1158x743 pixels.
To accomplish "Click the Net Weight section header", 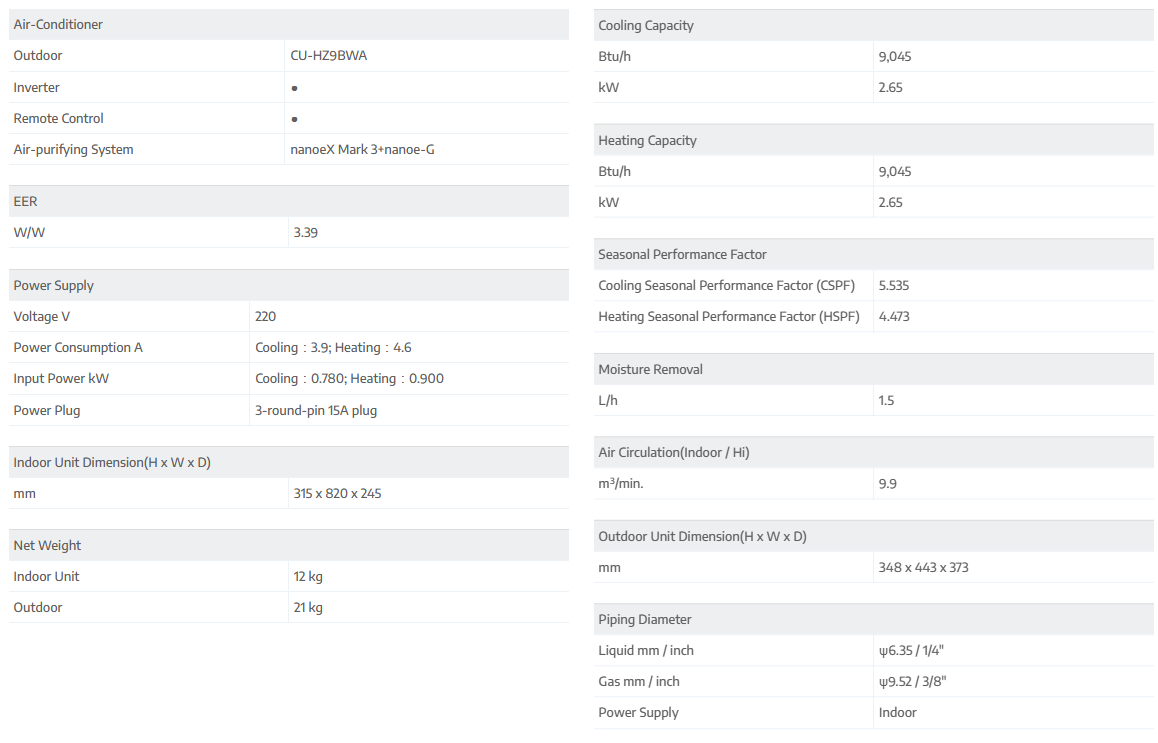I will 47,545.
